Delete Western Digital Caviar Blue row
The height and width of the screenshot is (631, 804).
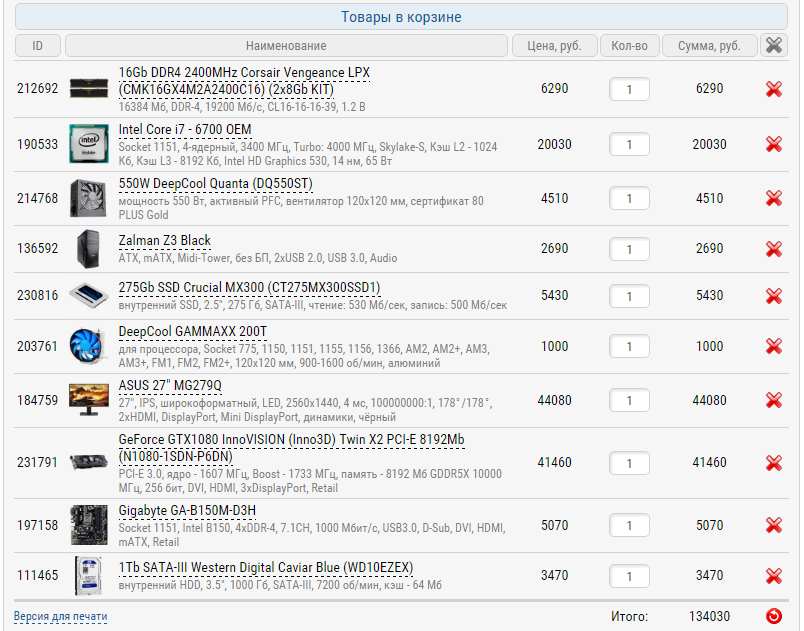coord(774,576)
